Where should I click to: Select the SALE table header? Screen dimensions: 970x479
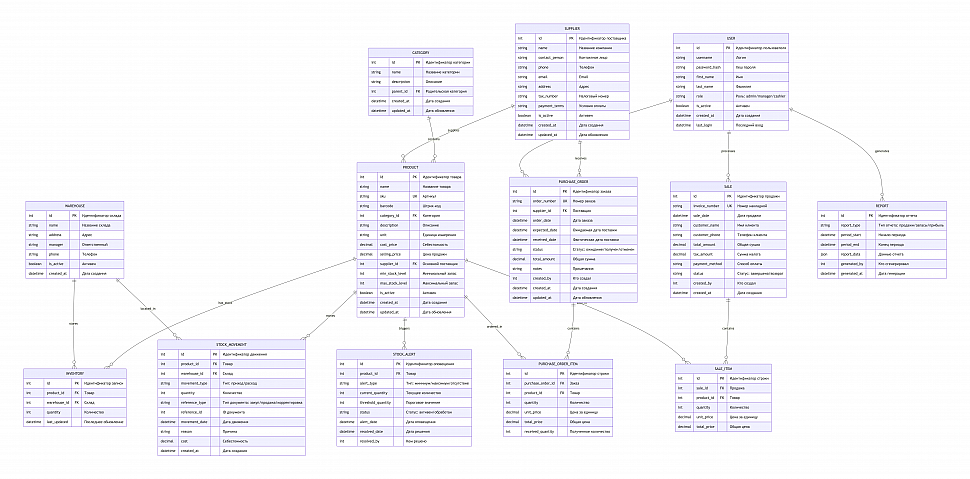(x=727, y=187)
